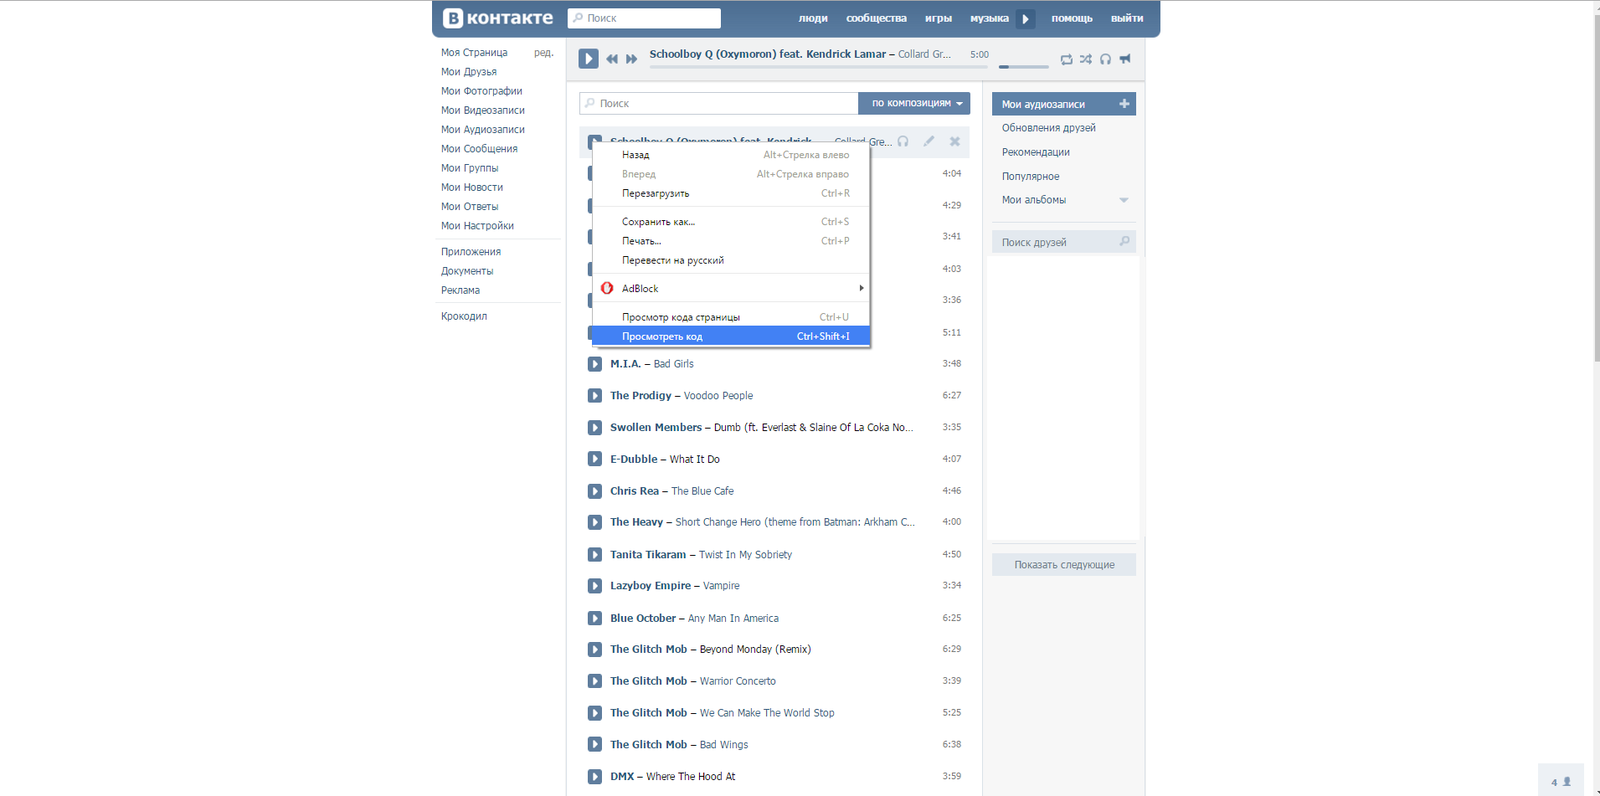
Task: Open Крокодил app link
Action: pos(464,316)
